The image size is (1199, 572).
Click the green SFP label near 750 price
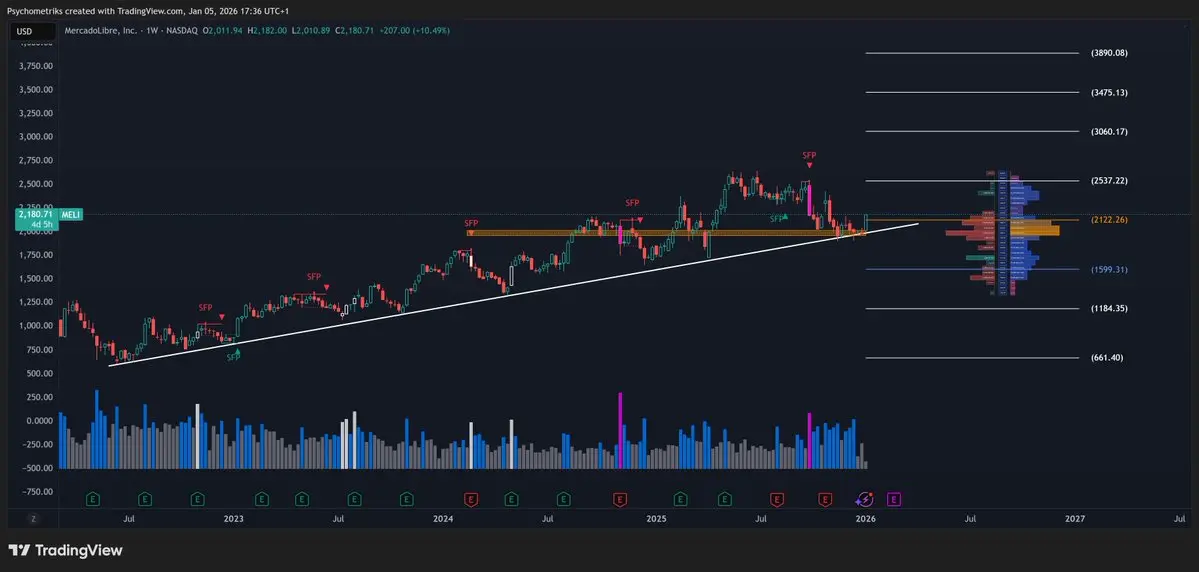(x=233, y=357)
